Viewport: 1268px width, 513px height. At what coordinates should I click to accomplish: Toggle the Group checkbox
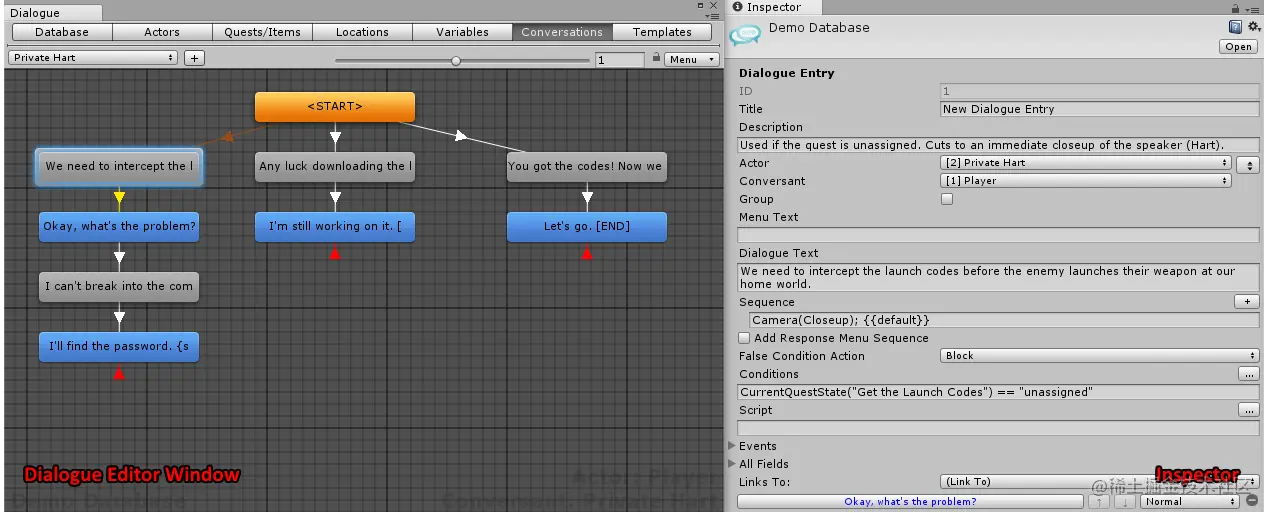947,199
